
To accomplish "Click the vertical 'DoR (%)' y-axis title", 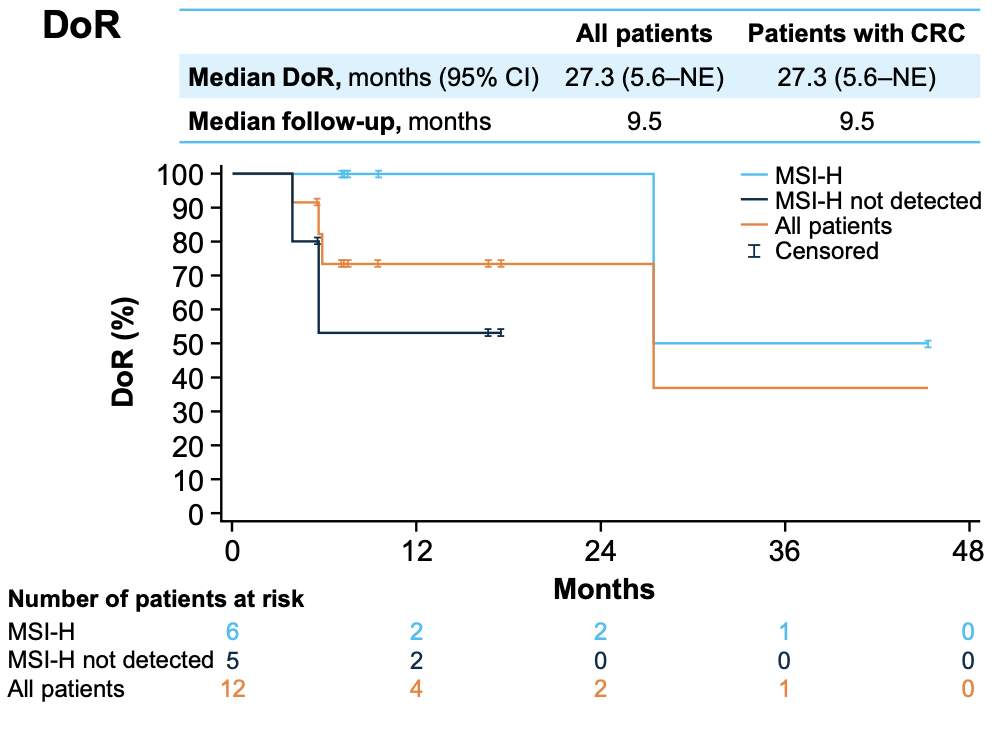I will click(x=124, y=340).
